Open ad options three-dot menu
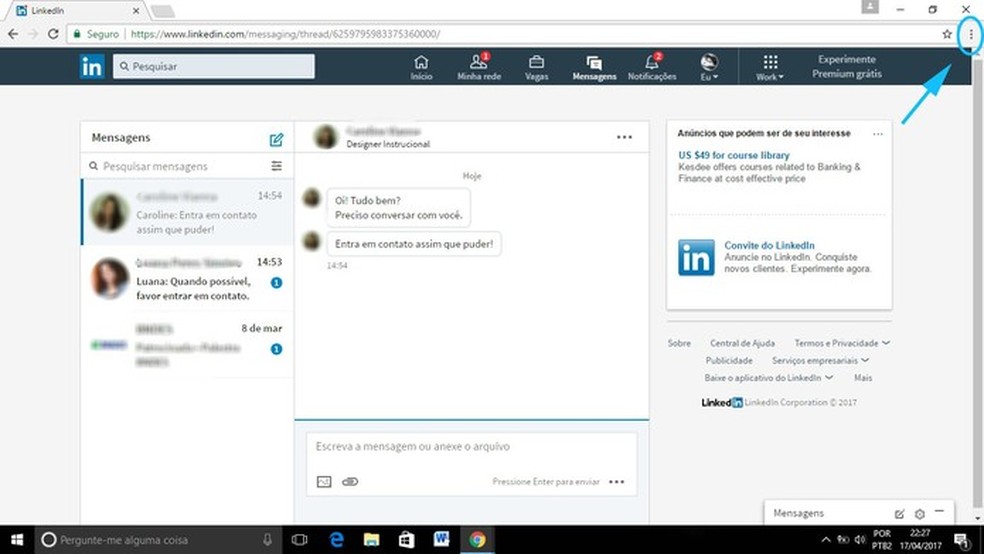 pyautogui.click(x=877, y=134)
